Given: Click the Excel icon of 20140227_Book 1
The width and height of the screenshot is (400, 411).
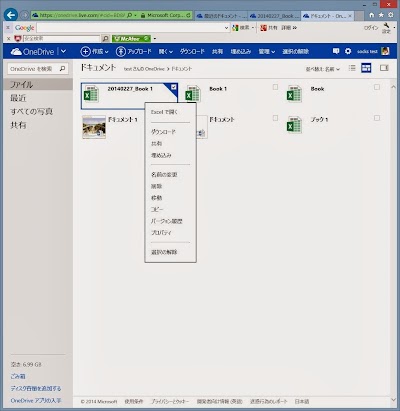Looking at the screenshot, I should tap(91, 94).
